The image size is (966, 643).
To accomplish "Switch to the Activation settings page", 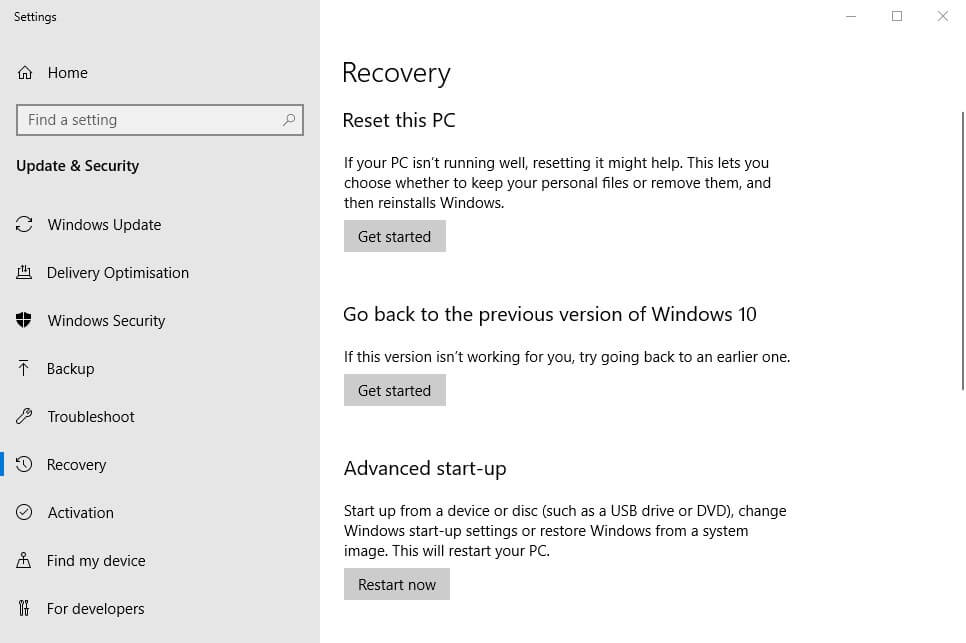I will pyautogui.click(x=81, y=512).
